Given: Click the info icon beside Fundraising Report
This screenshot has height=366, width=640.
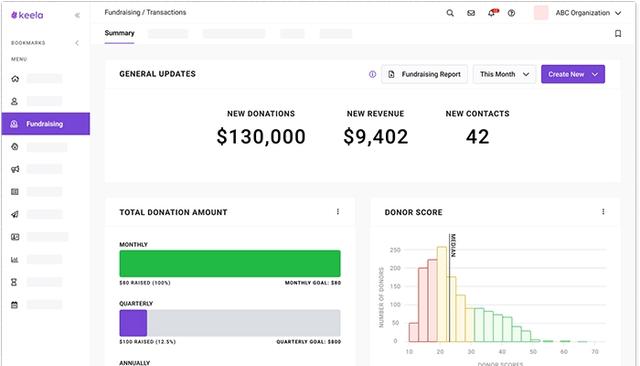Looking at the screenshot, I should coord(372,74).
